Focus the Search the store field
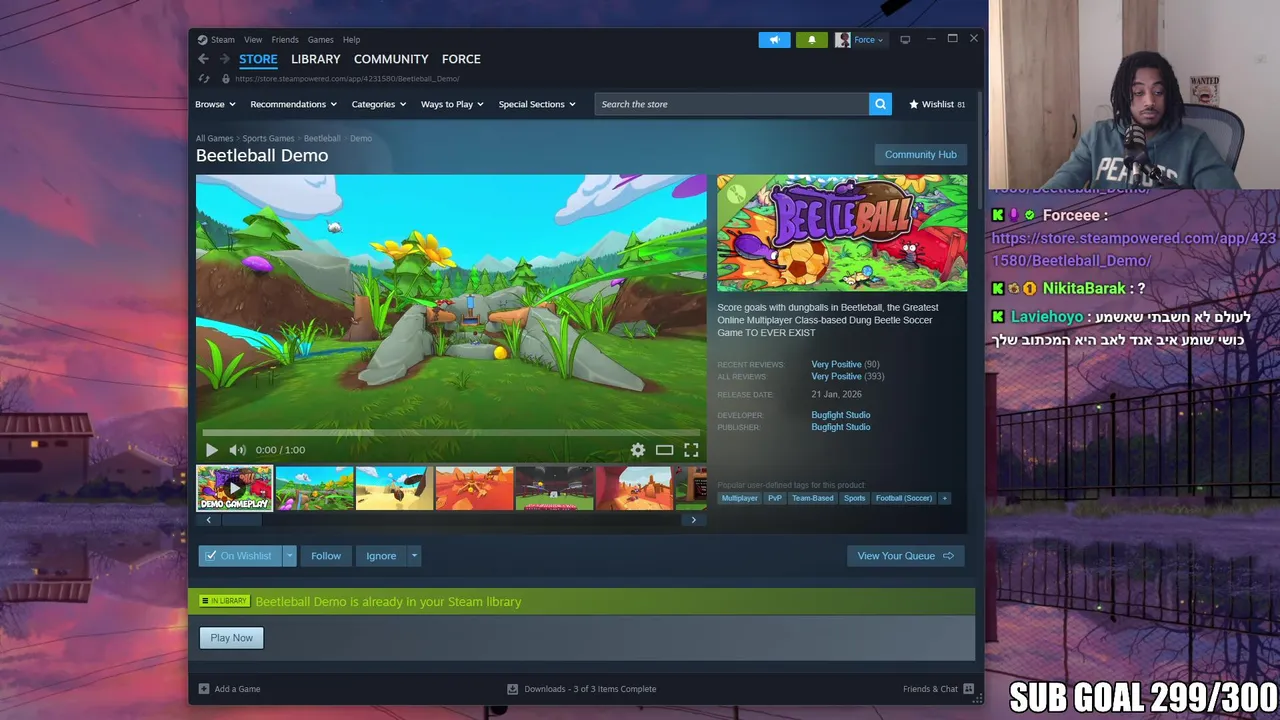Viewport: 1280px width, 720px height. point(732,104)
